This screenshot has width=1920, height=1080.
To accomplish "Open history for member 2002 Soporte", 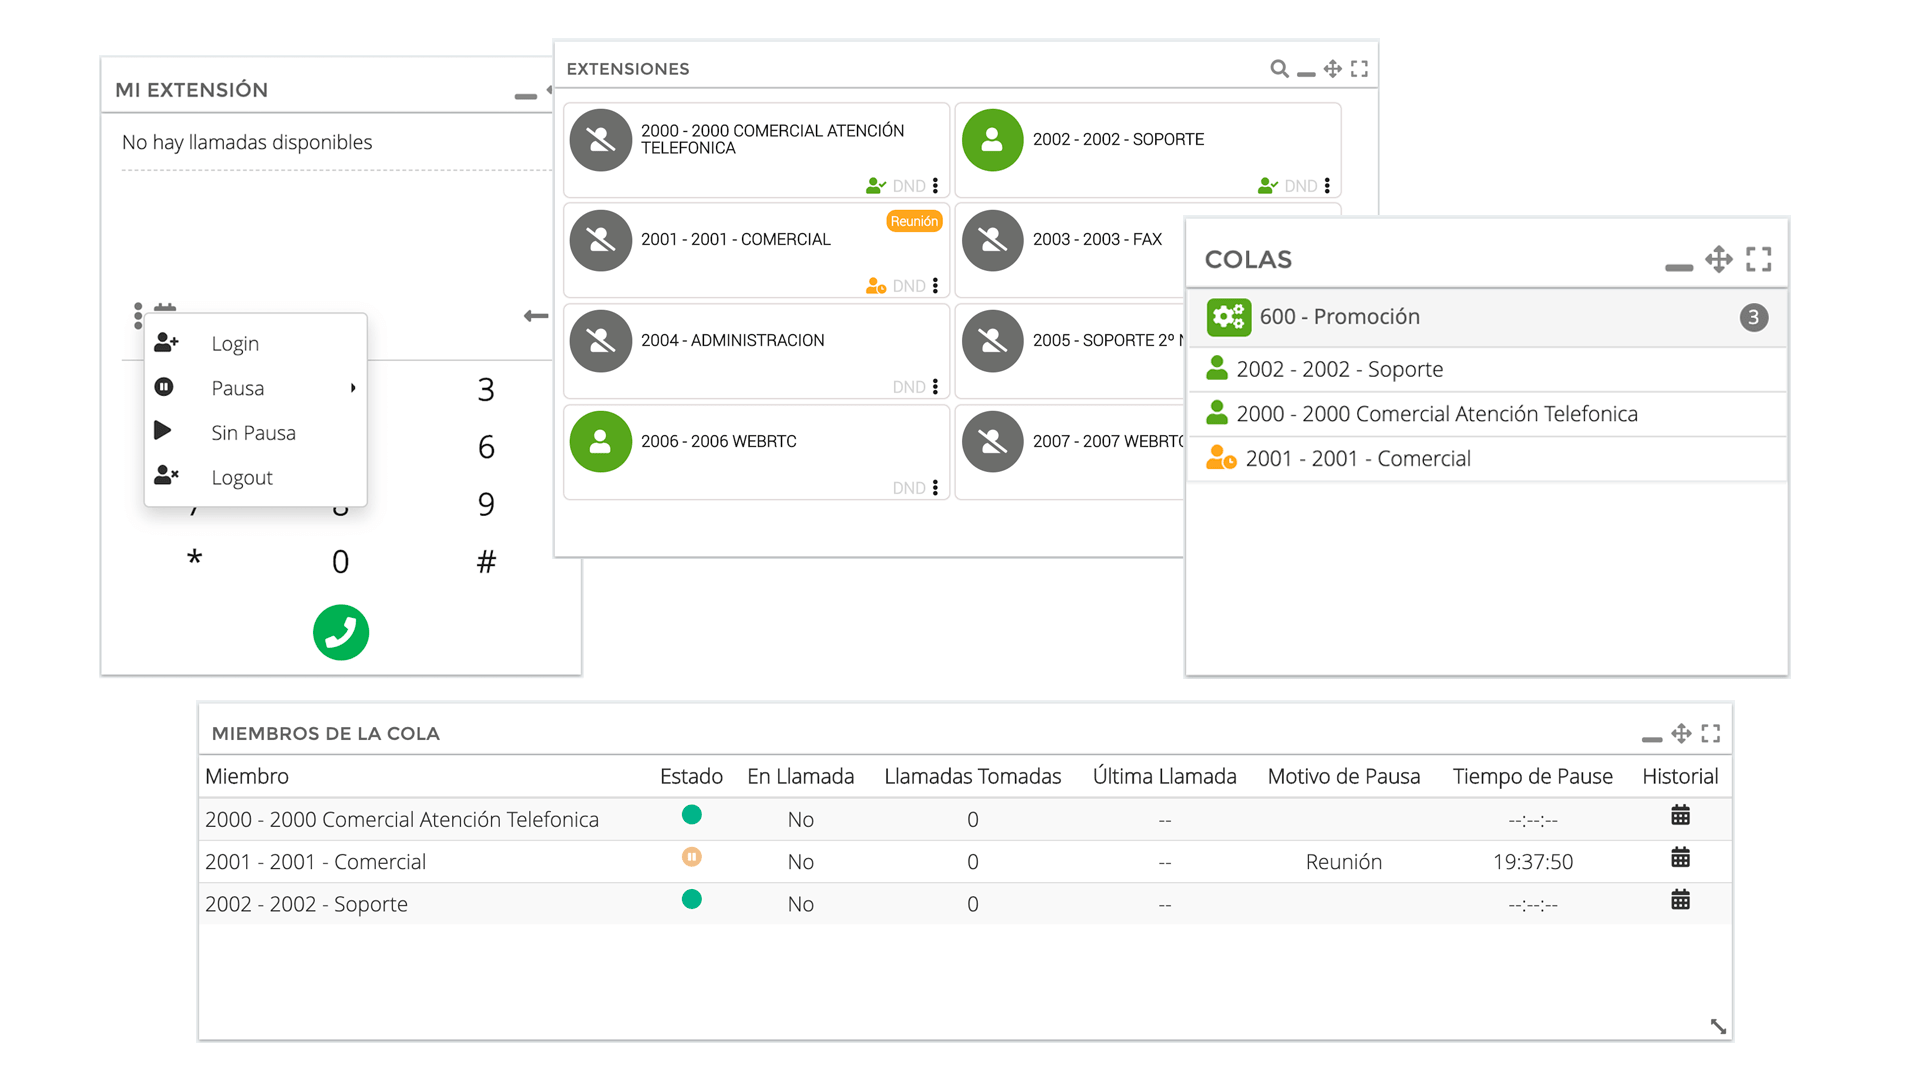I will point(1681,899).
